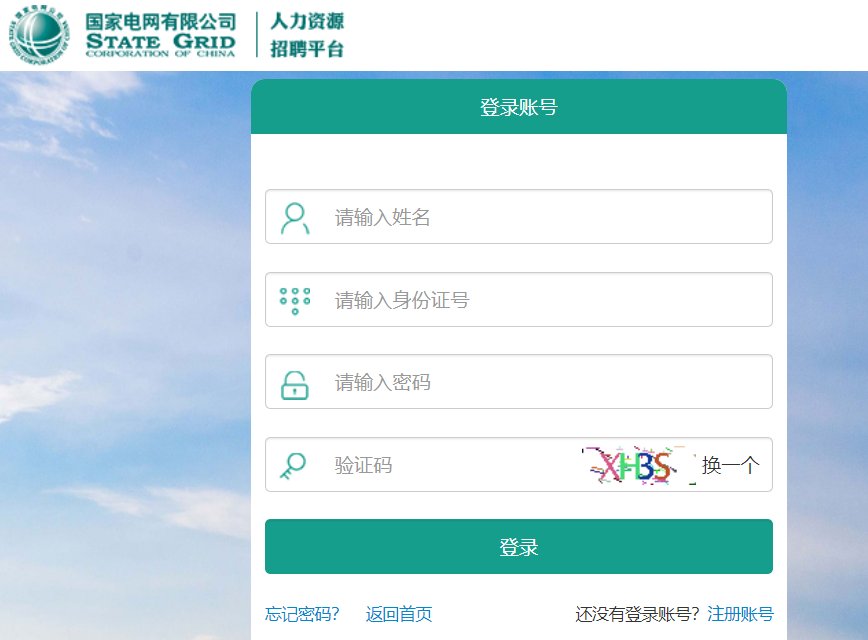Click the keypad icon beside the ID number field

tap(294, 298)
